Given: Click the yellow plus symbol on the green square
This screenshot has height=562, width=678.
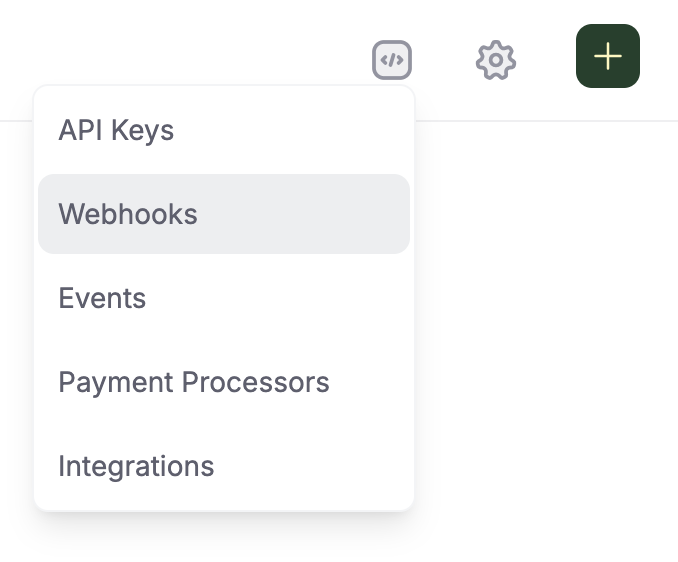Looking at the screenshot, I should (608, 56).
